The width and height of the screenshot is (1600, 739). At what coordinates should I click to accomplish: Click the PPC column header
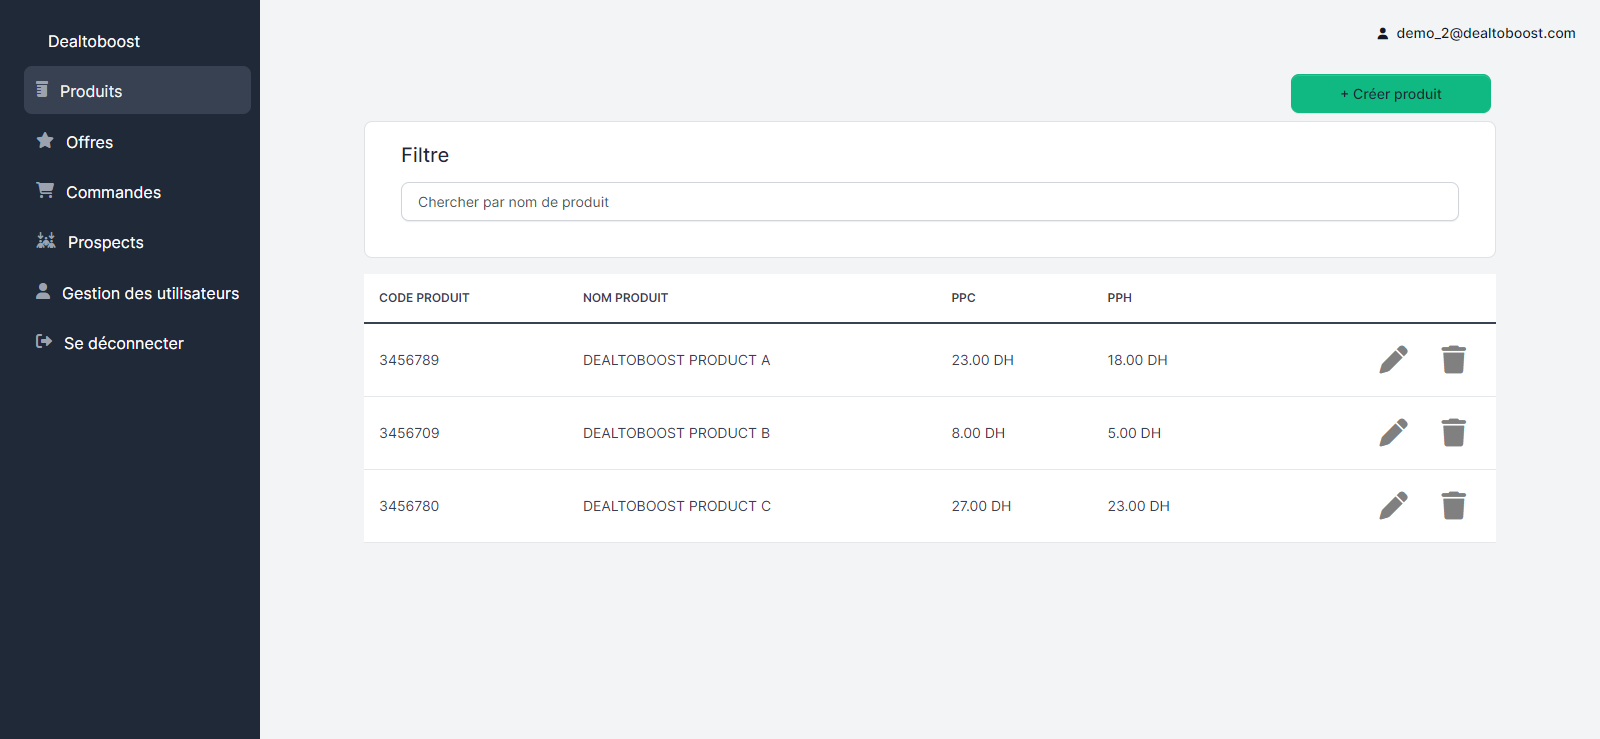click(963, 298)
